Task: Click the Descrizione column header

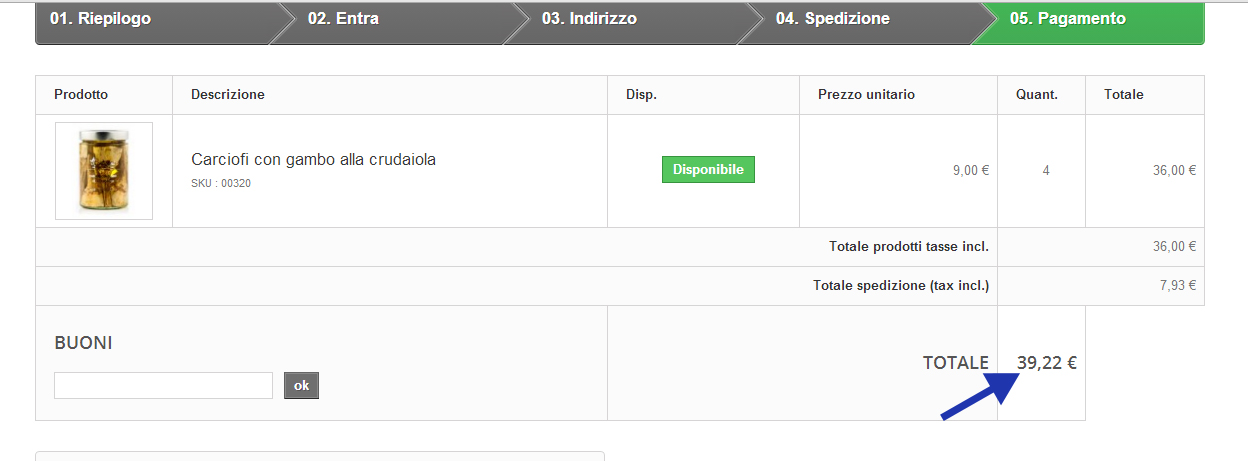Action: [x=228, y=95]
